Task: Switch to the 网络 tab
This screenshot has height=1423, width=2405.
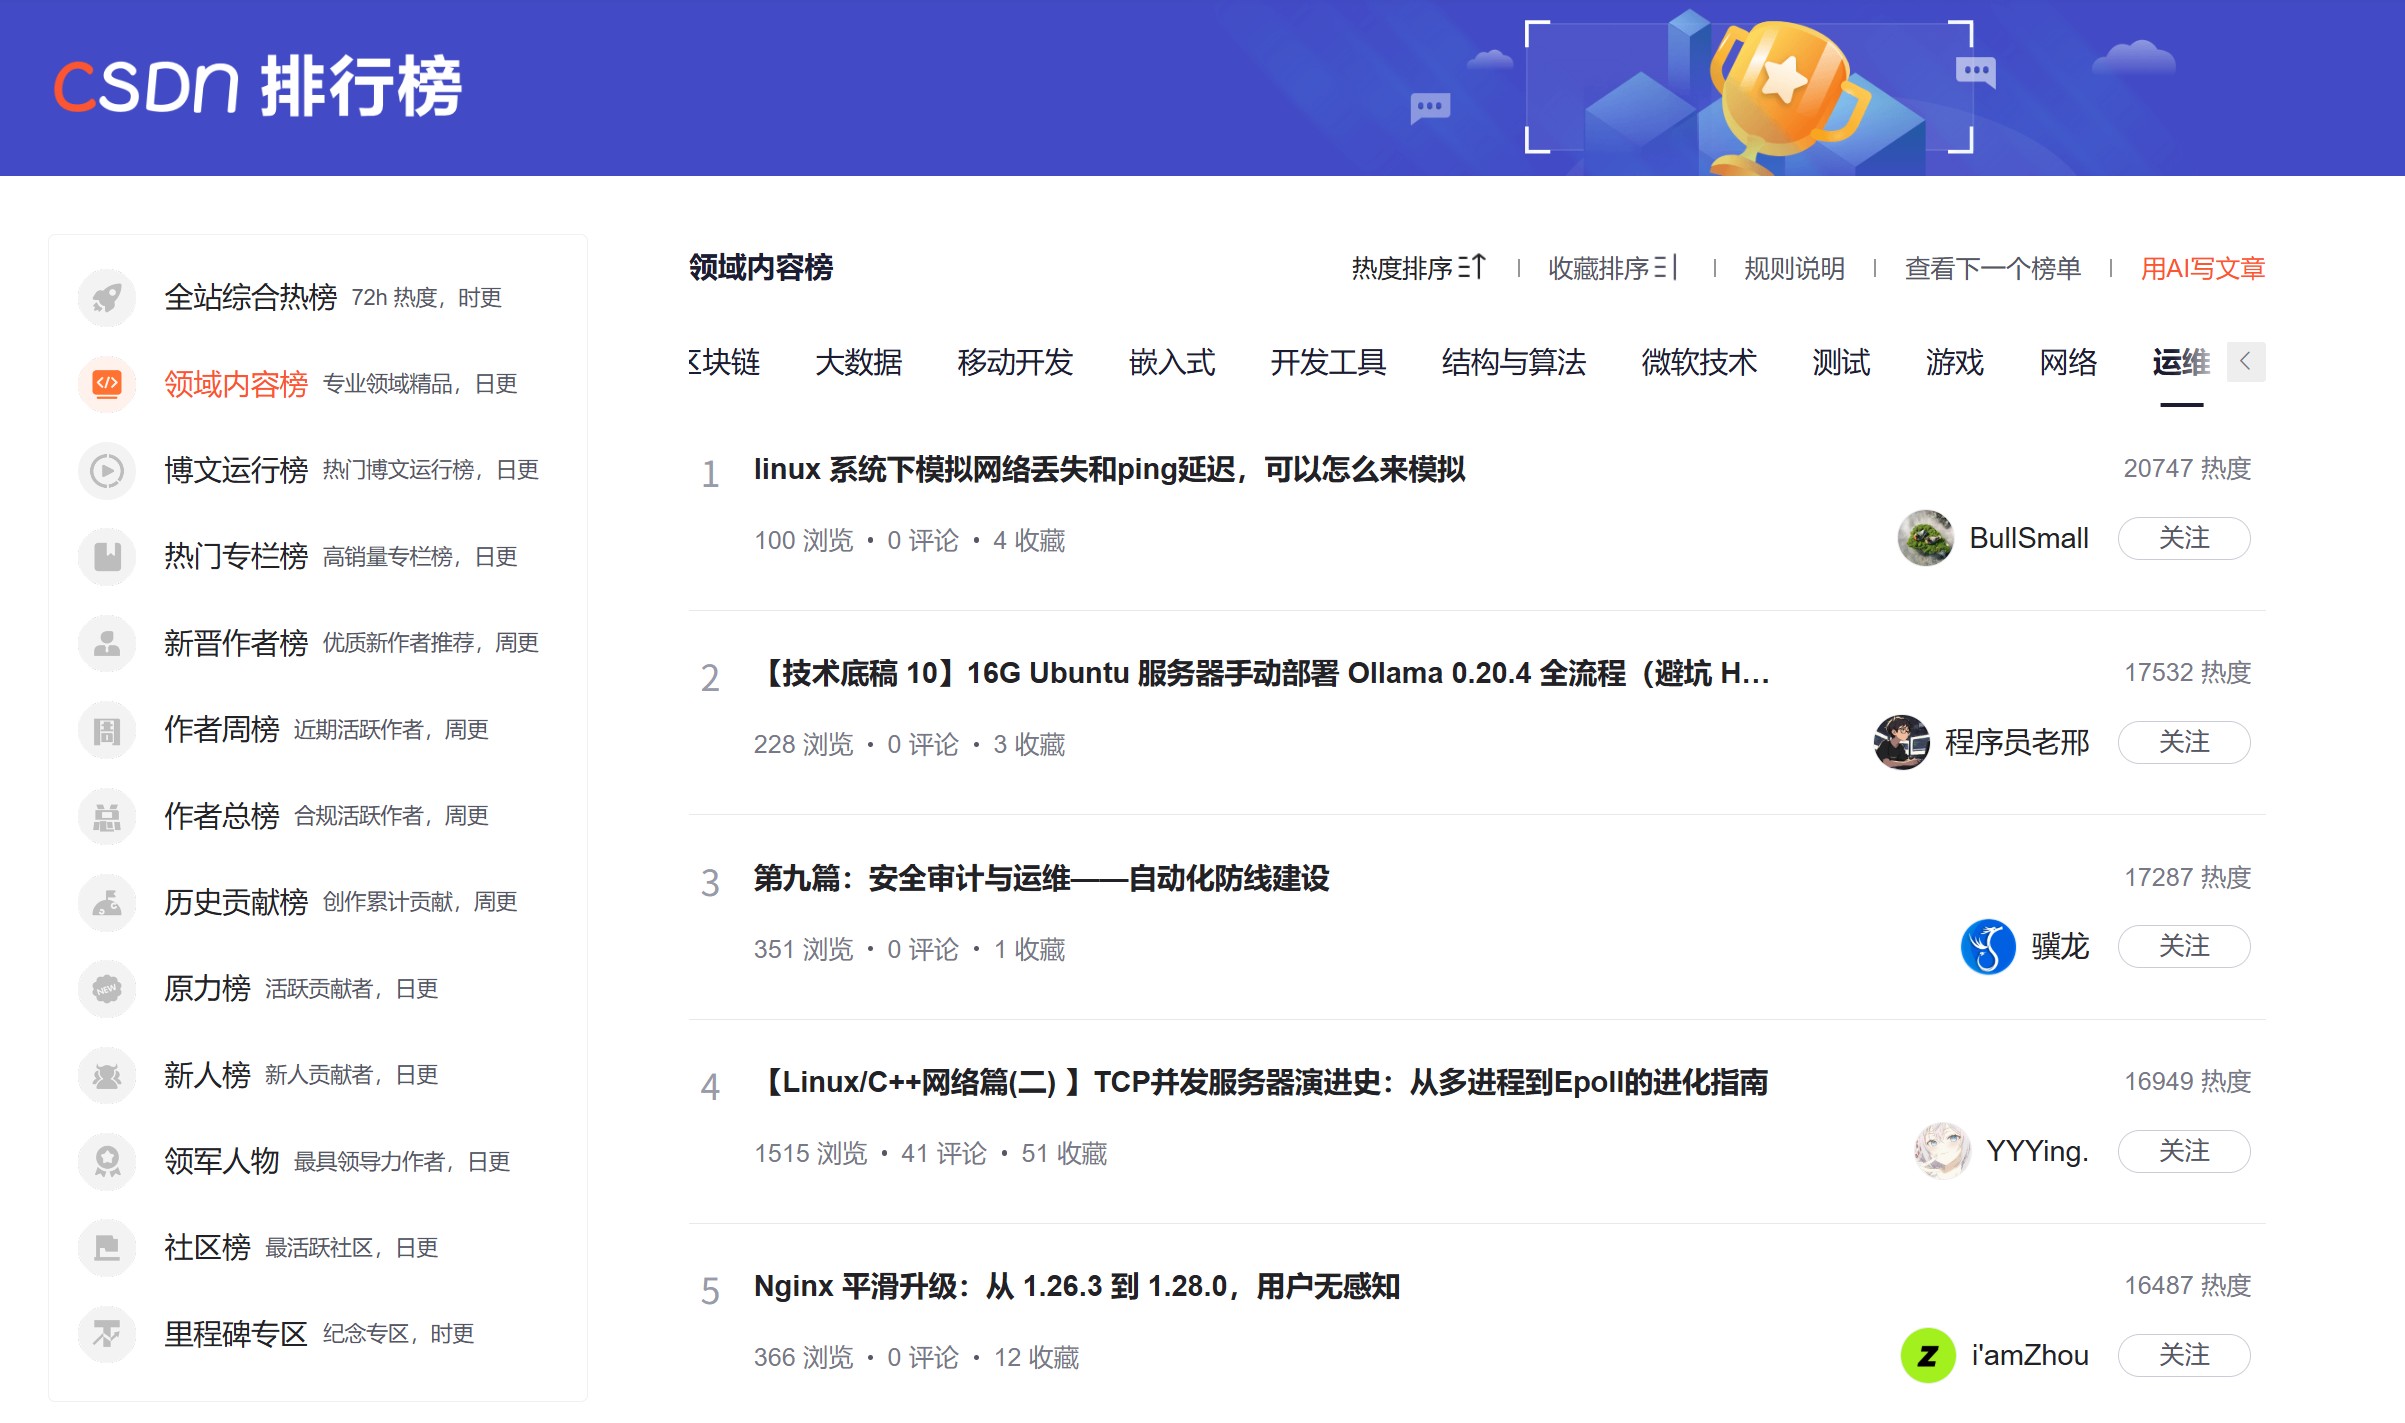Action: tap(2068, 362)
